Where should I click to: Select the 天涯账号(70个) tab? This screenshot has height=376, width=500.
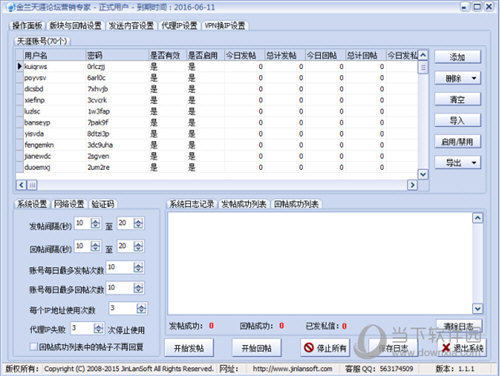42,41
